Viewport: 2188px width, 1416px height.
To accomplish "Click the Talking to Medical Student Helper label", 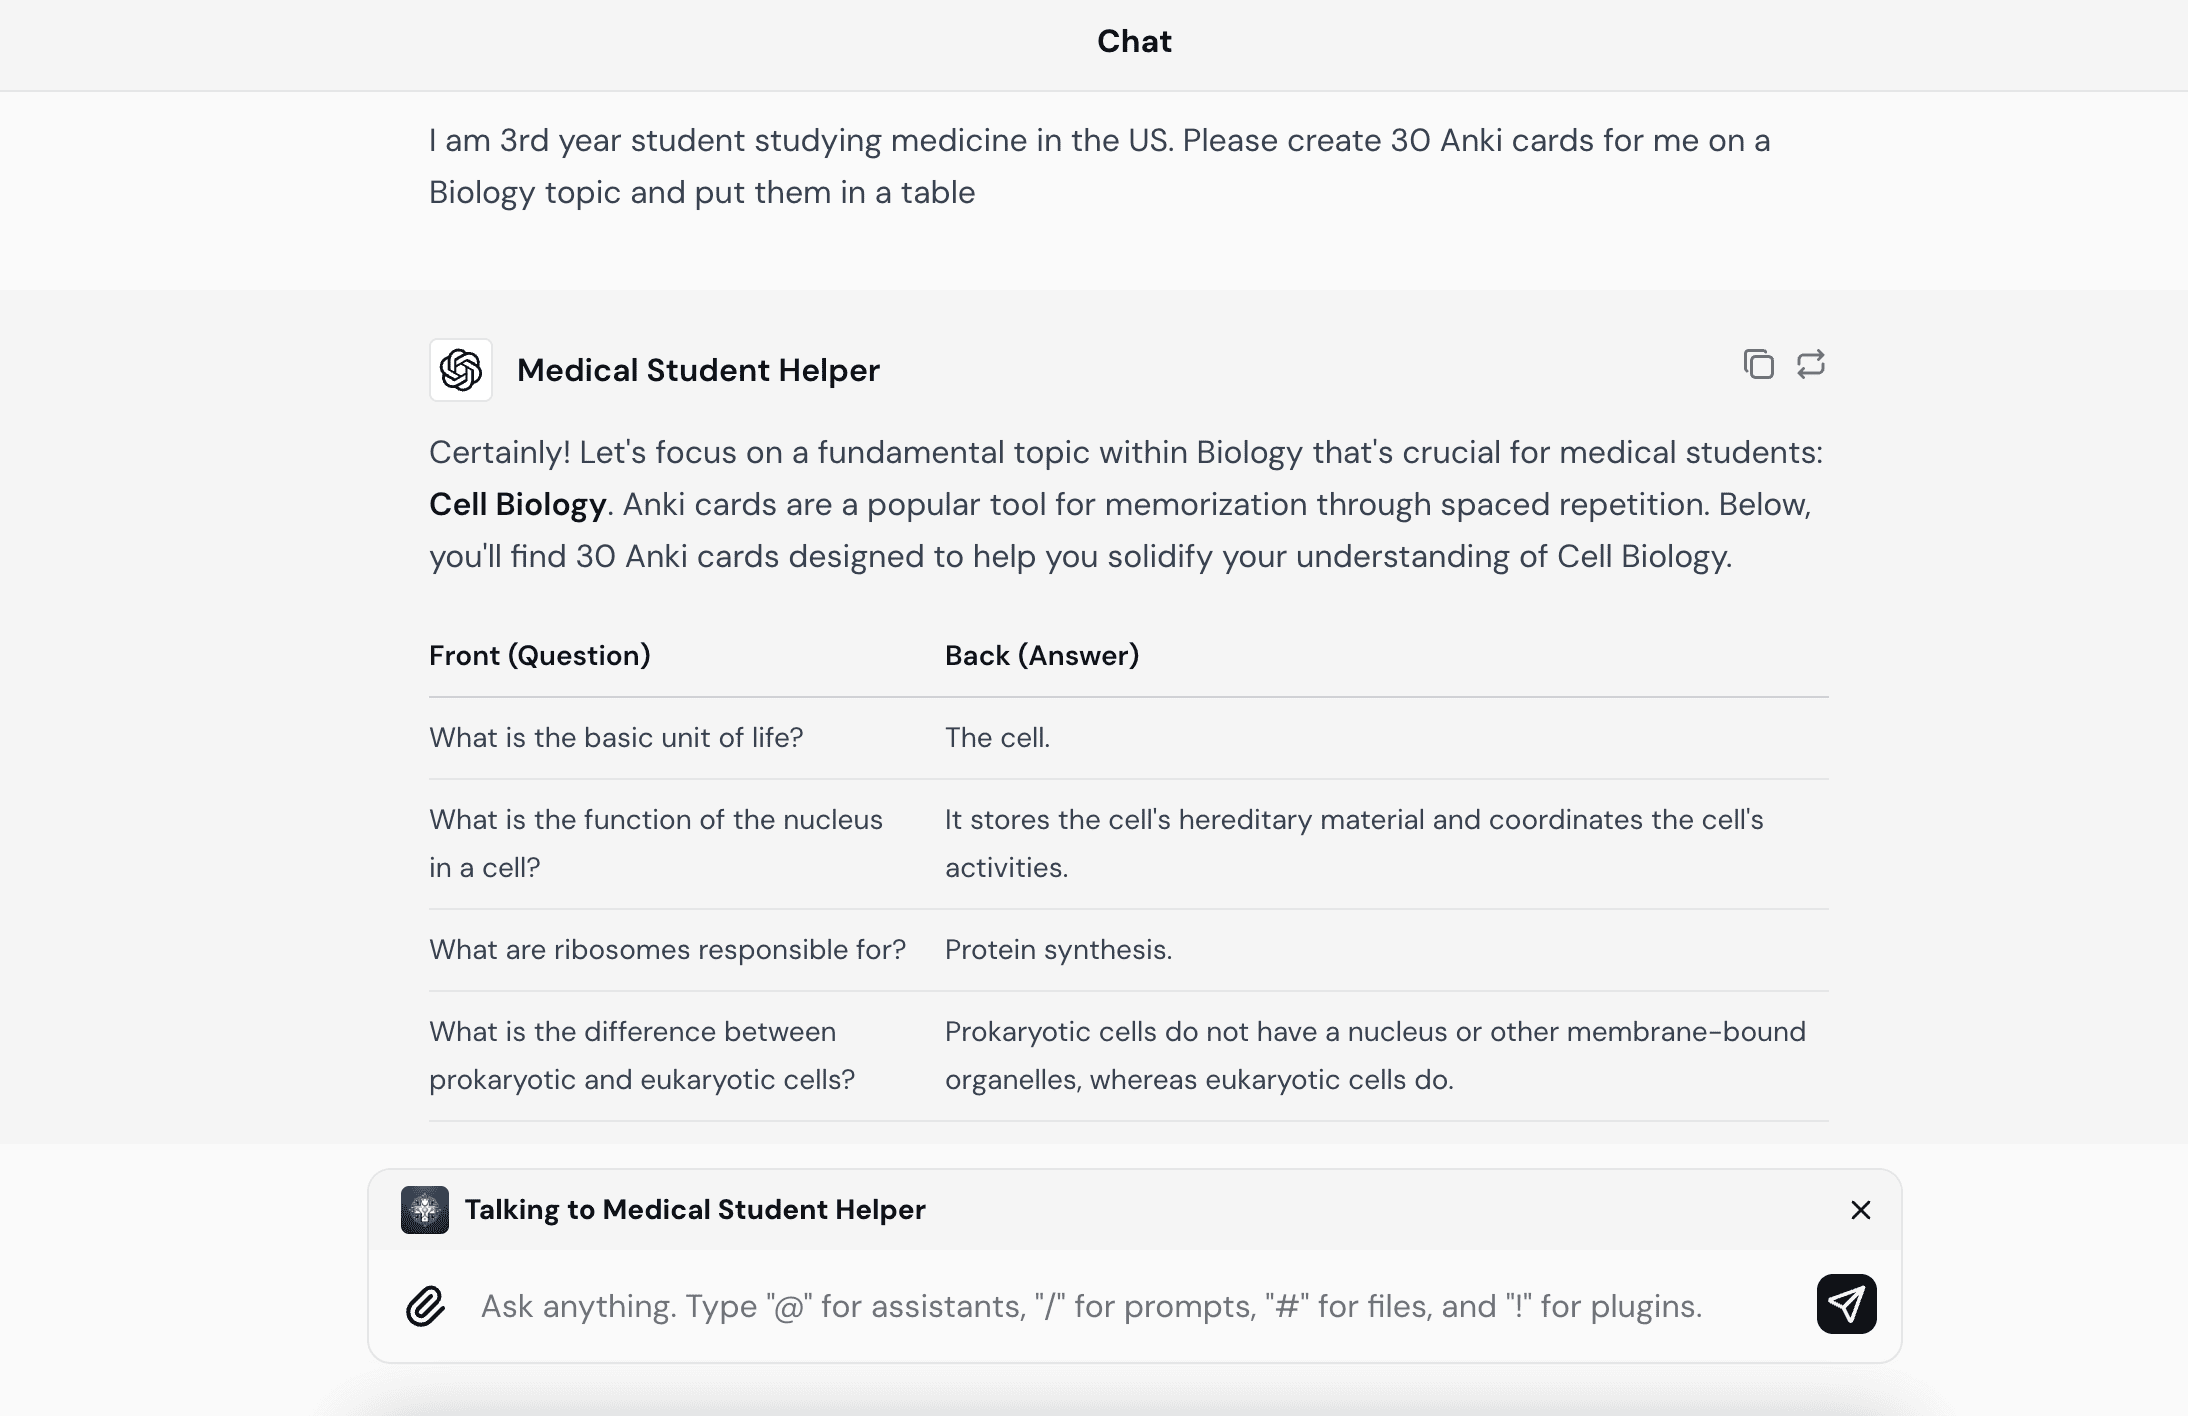I will click(x=696, y=1209).
